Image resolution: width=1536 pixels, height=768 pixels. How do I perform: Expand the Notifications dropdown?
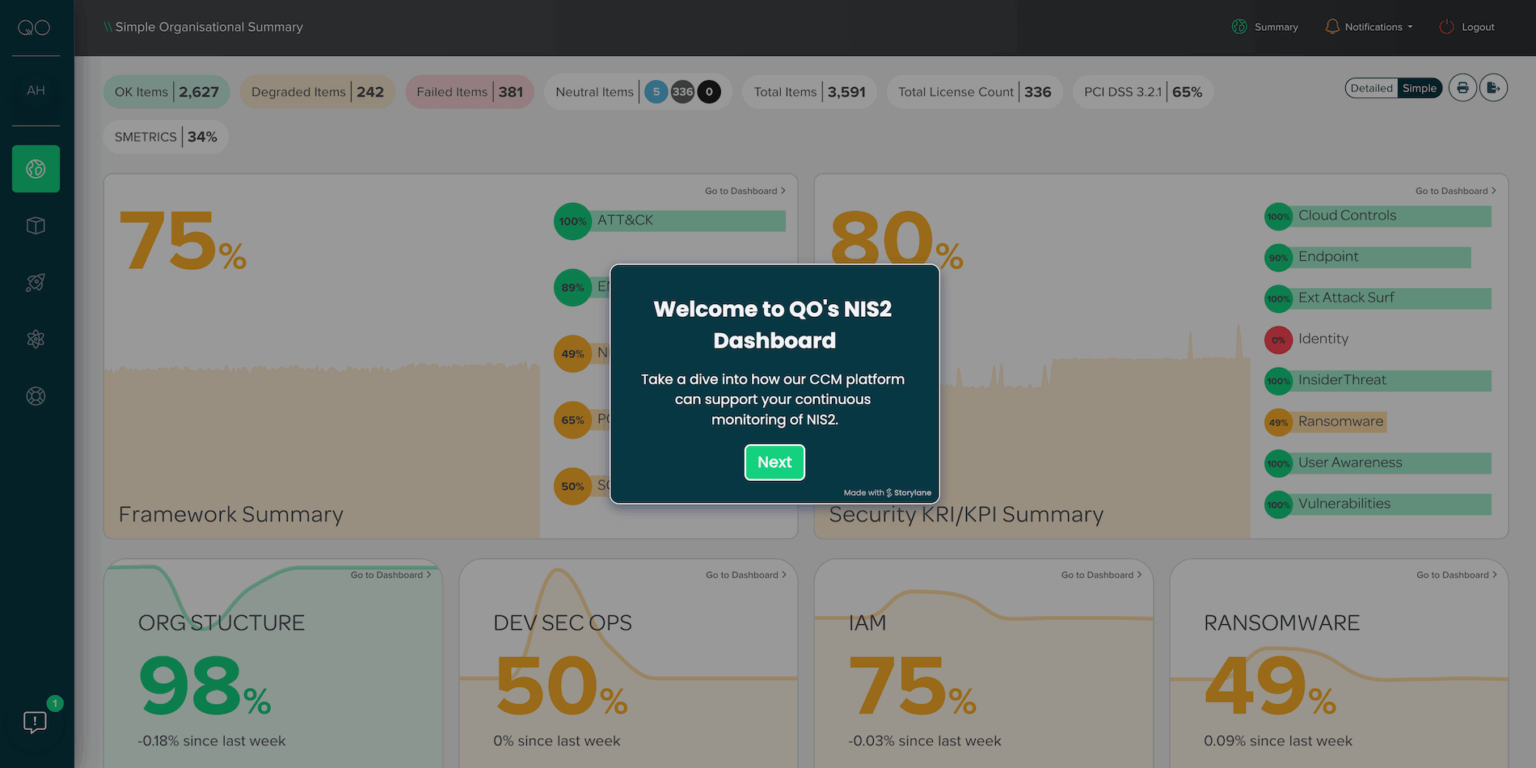click(x=1369, y=27)
